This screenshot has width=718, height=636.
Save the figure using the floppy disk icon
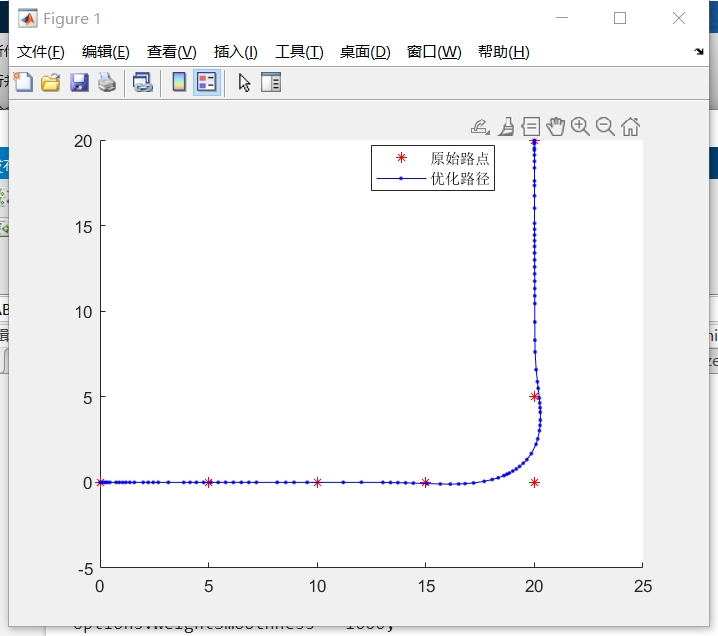coord(79,83)
